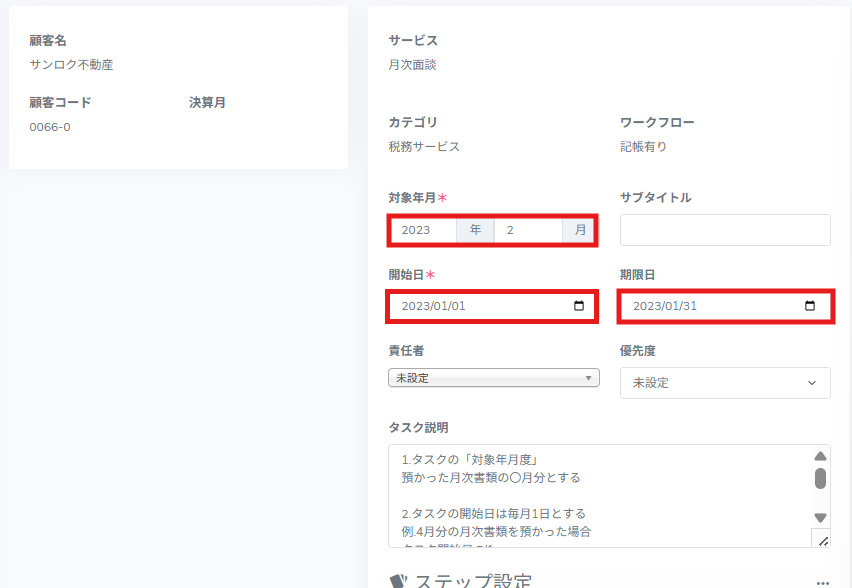Viewport: 852px width, 588px height.
Task: Open the 開始日 calendar picker icon
Action: pos(579,306)
